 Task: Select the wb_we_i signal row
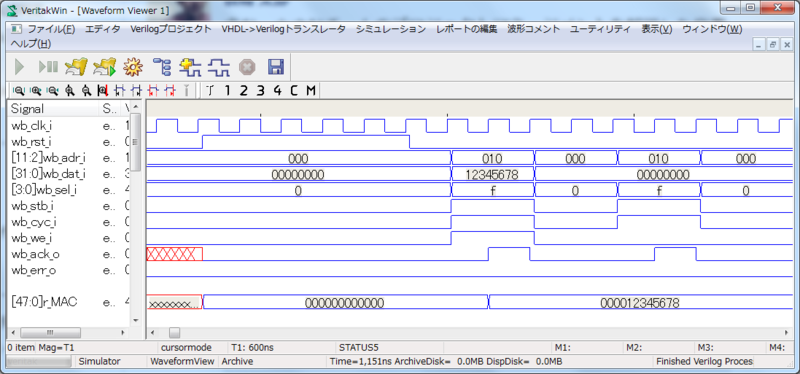pyautogui.click(x=69, y=238)
